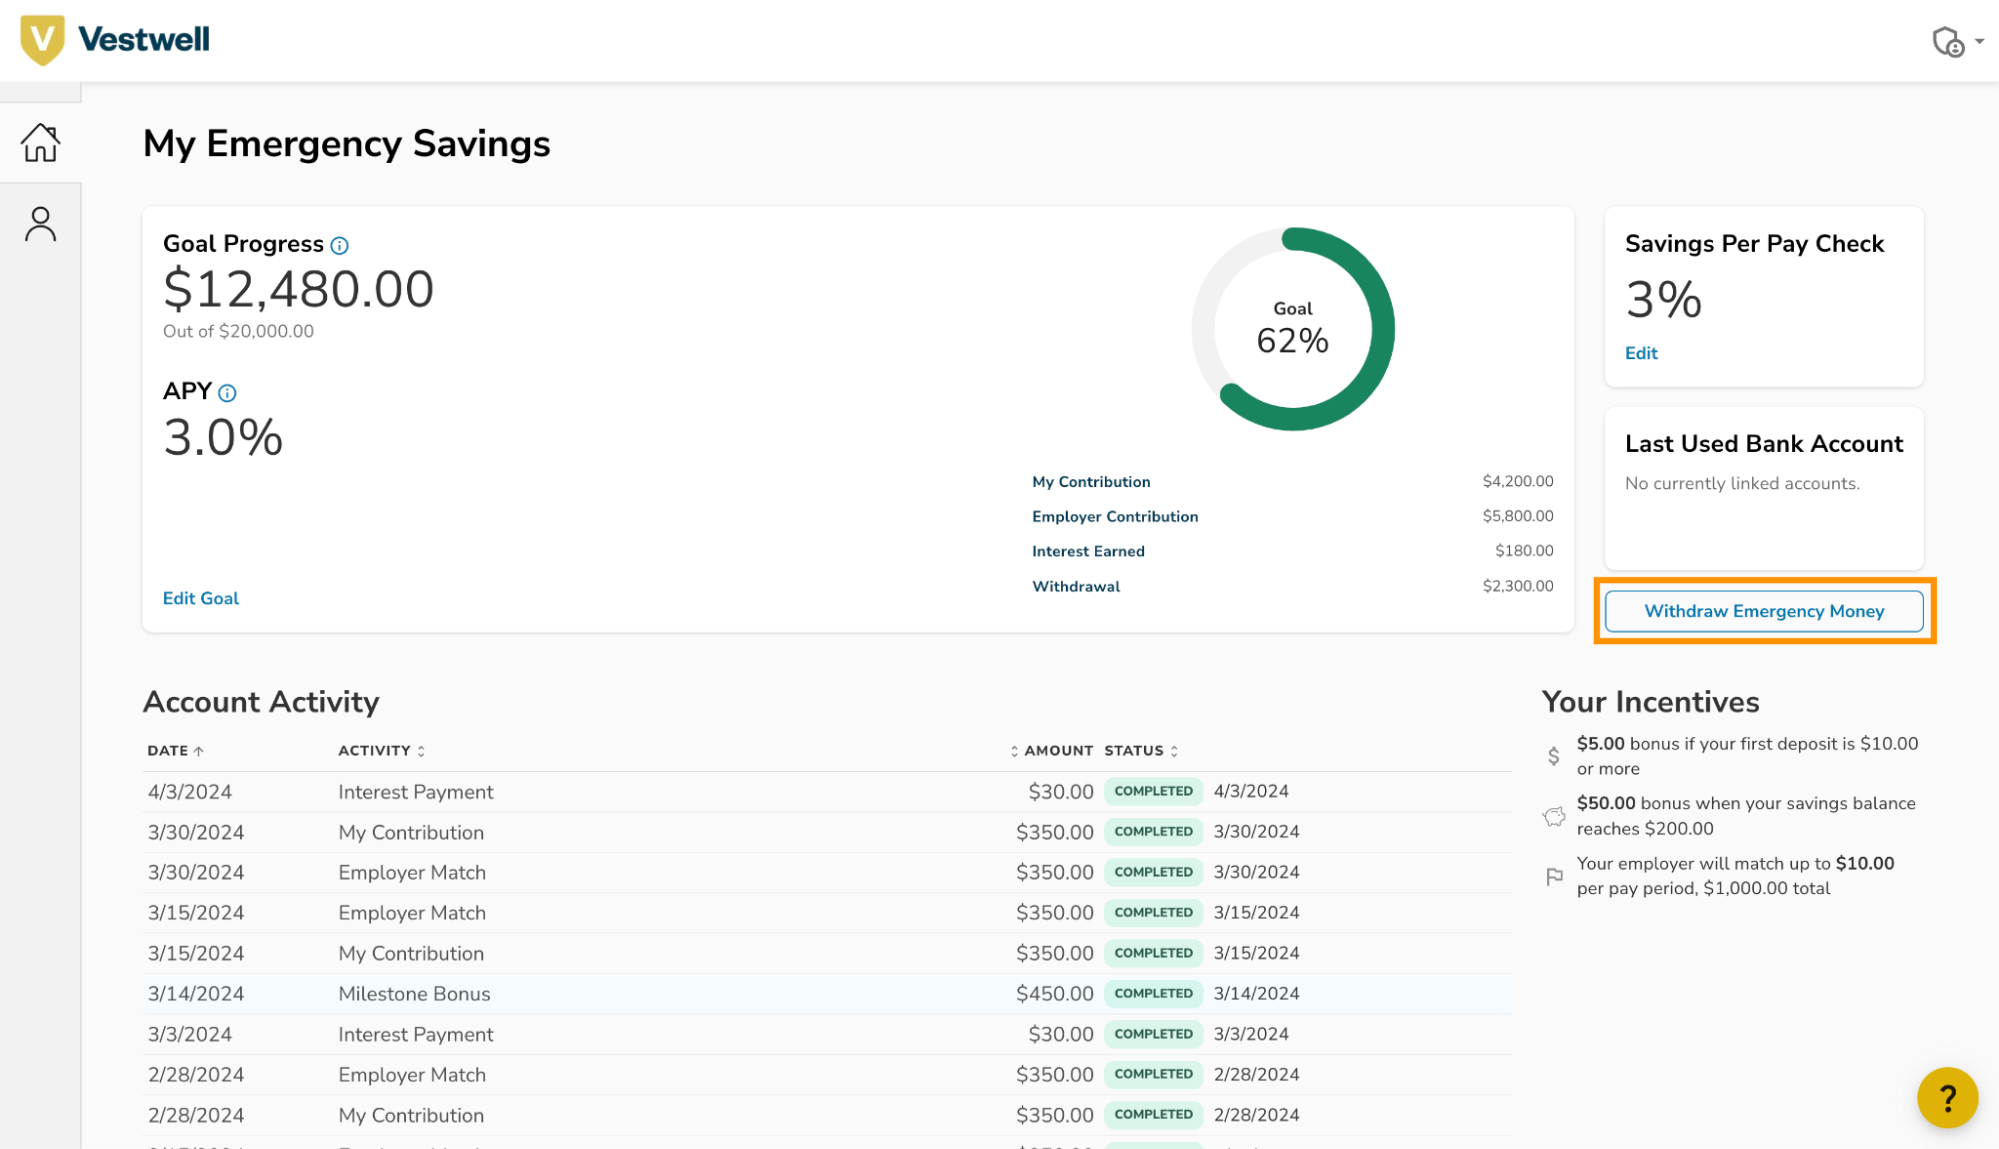Open the Home icon in sidebar
This screenshot has width=1999, height=1149.
[40, 142]
